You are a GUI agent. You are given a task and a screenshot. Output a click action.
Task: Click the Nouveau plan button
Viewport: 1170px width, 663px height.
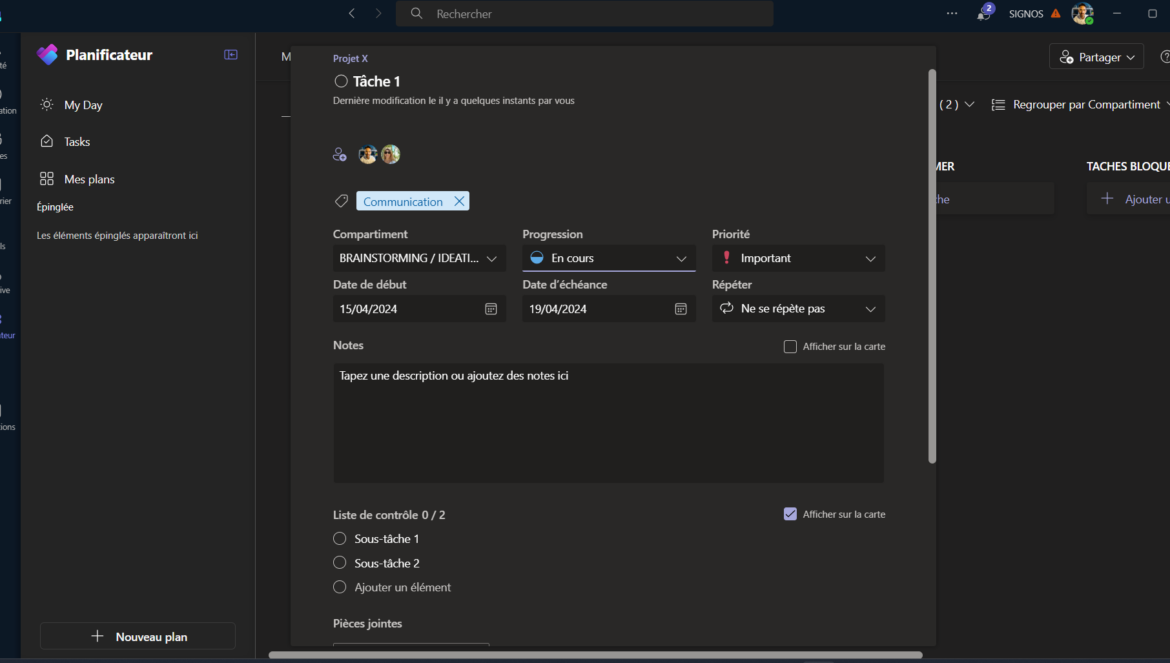click(138, 636)
